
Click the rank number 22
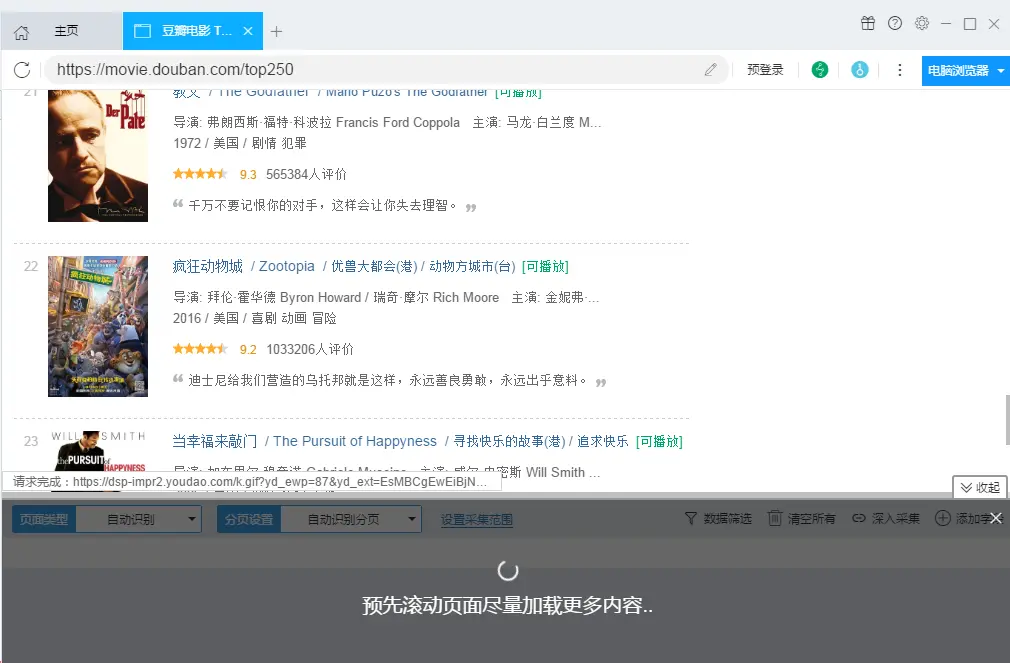coord(31,266)
